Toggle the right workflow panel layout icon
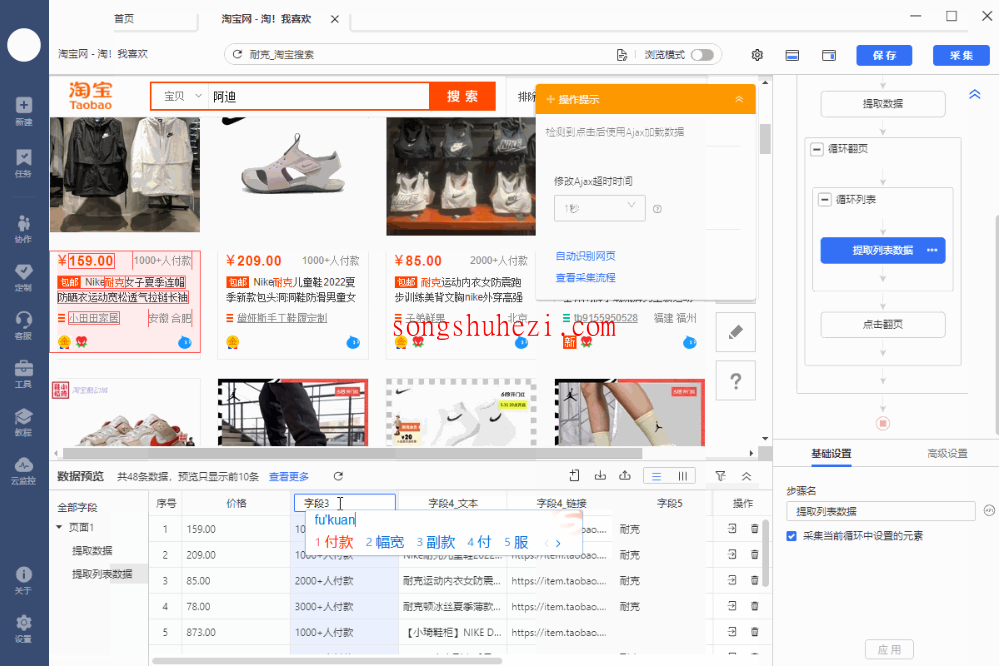 coord(829,55)
